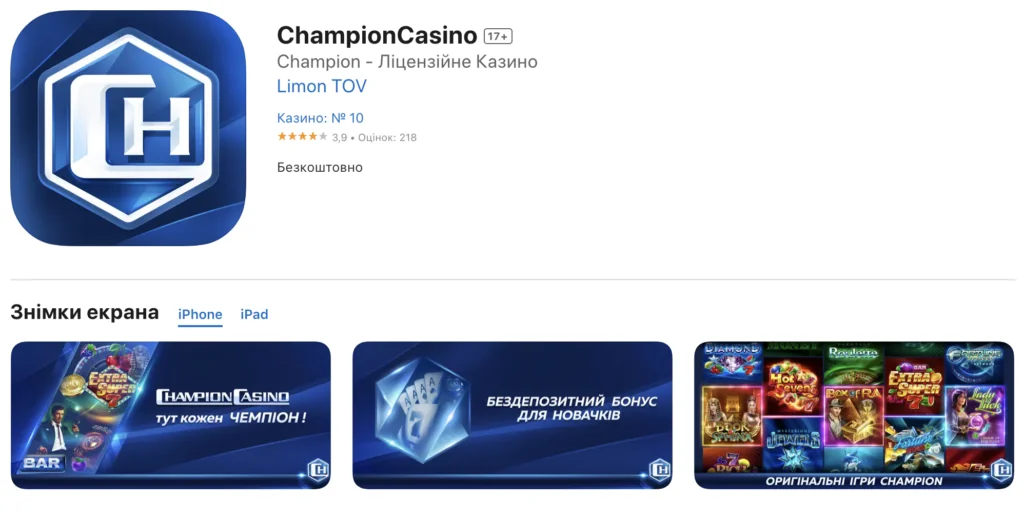Click the large ChampionCasino hexagon app icon

click(128, 128)
